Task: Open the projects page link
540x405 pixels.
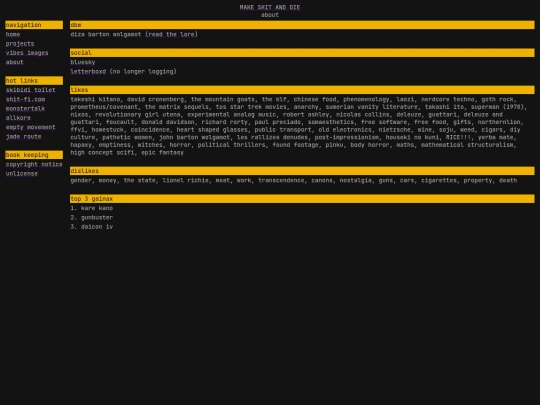Action: (20, 44)
